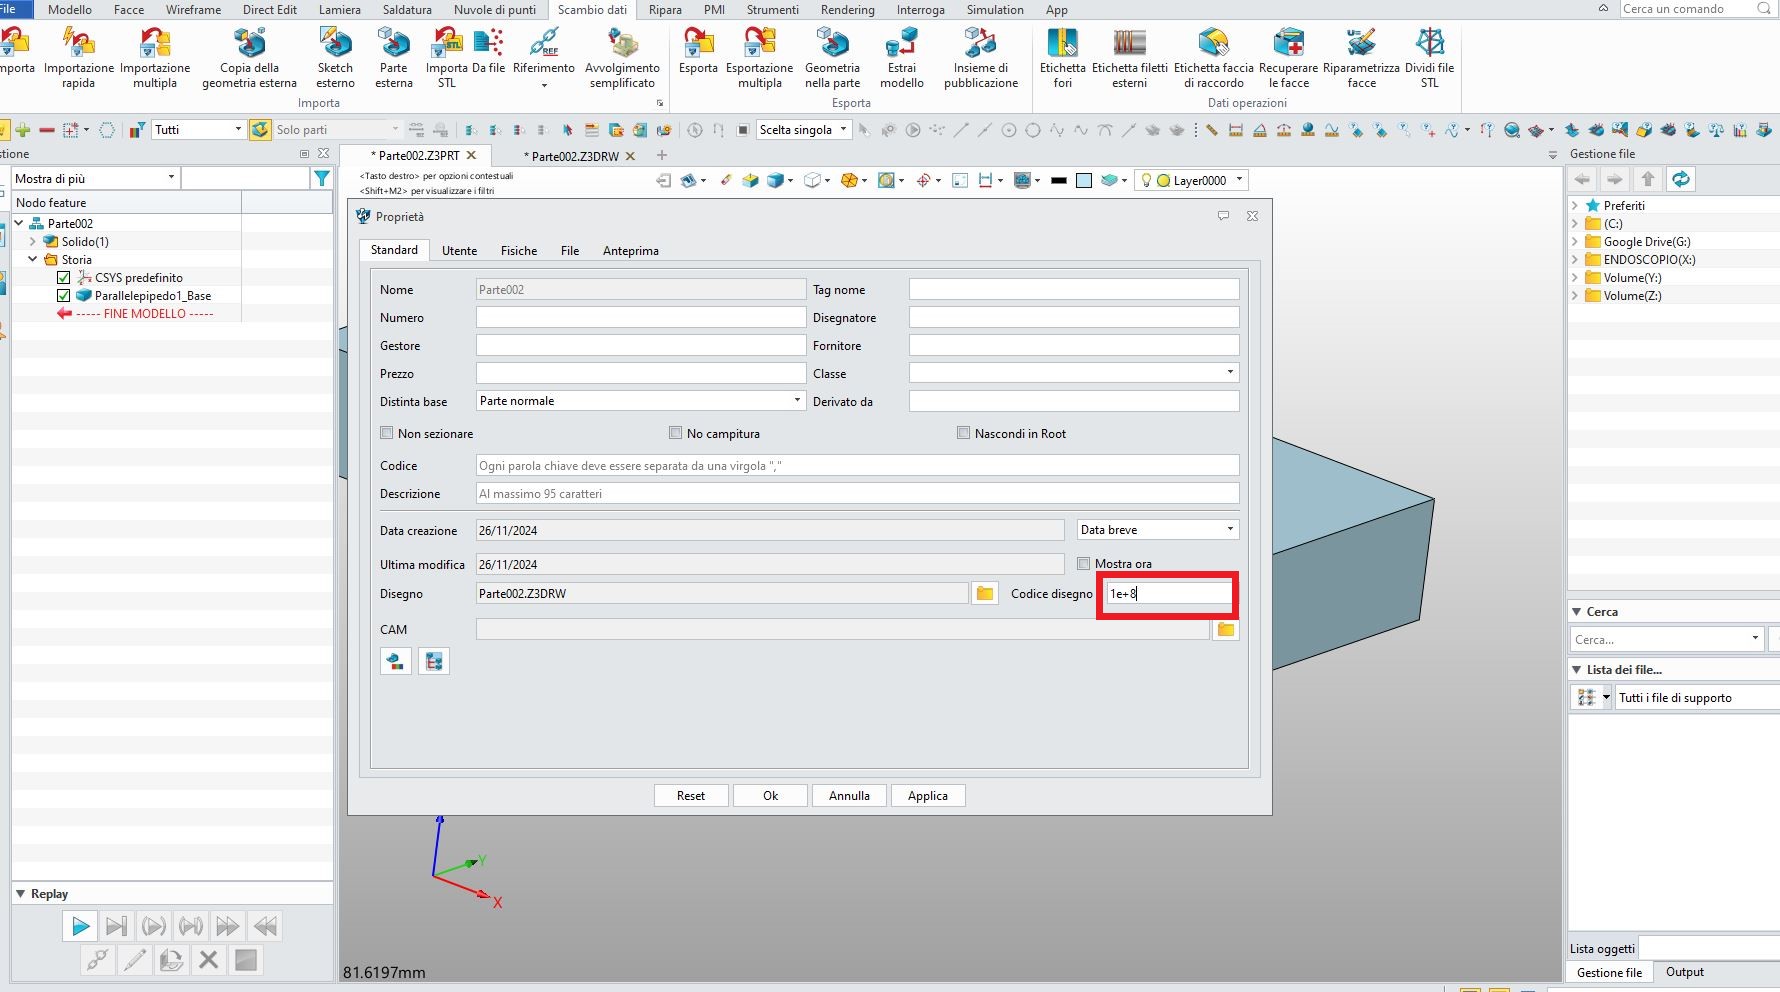The image size is (1780, 992).
Task: Click the Importazione rapida icon
Action: coord(79,58)
